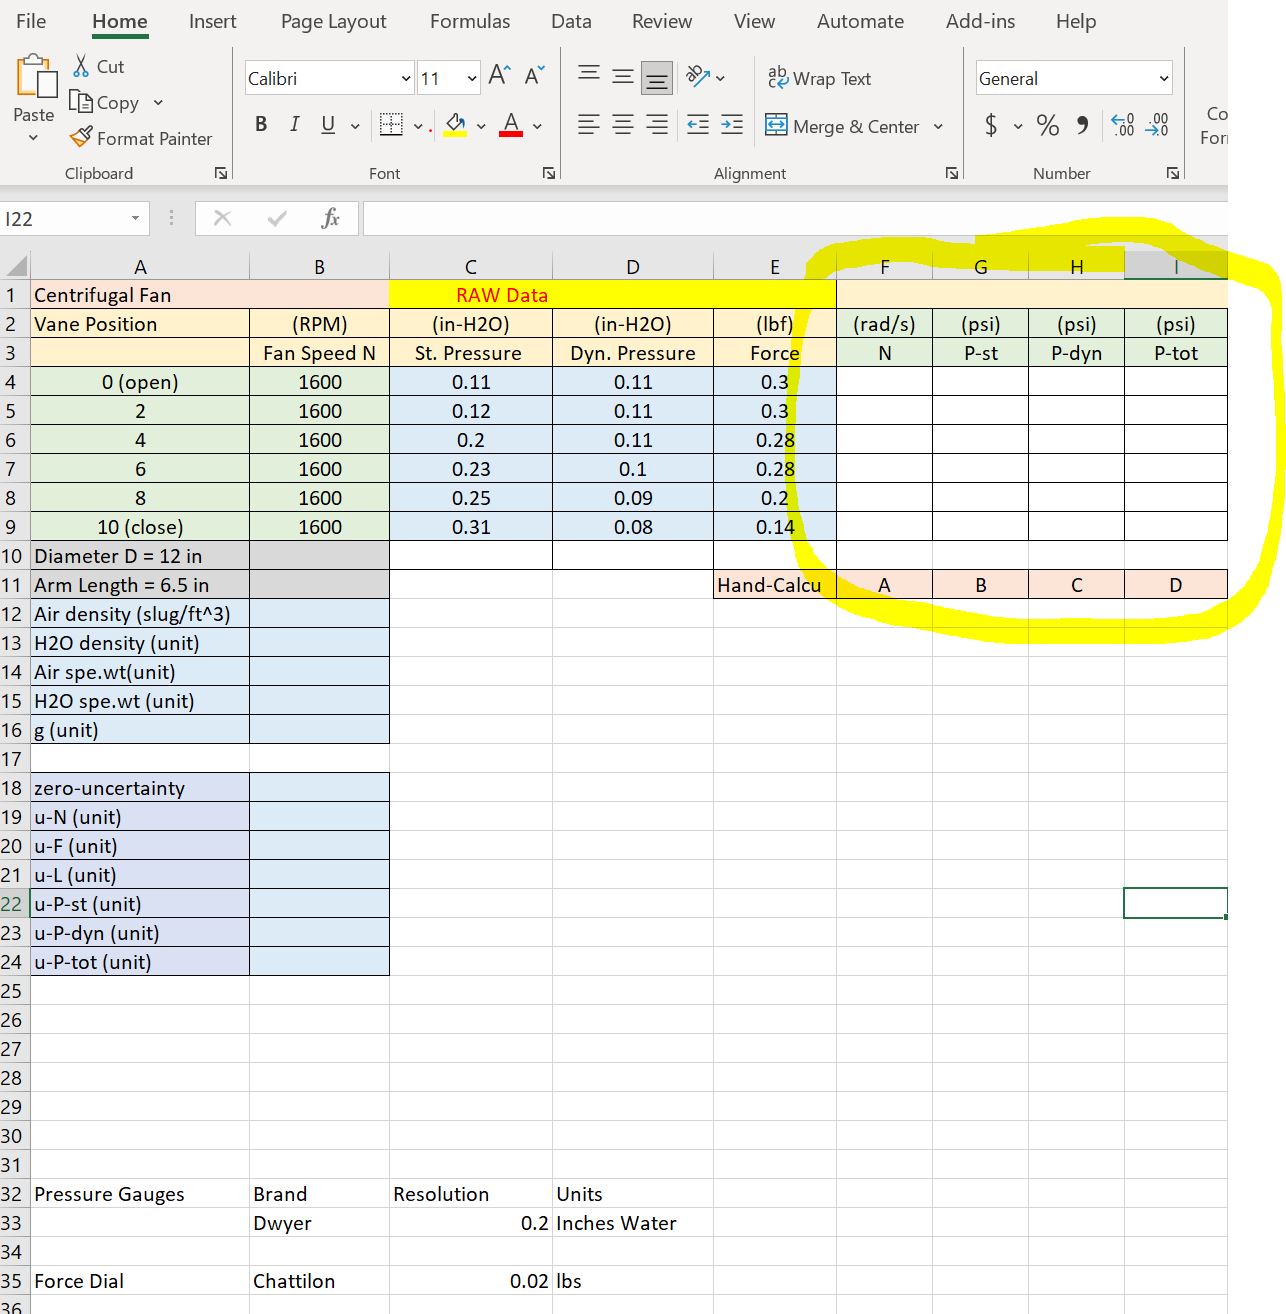Toggle underline on the selection
The image size is (1286, 1314).
click(x=327, y=124)
